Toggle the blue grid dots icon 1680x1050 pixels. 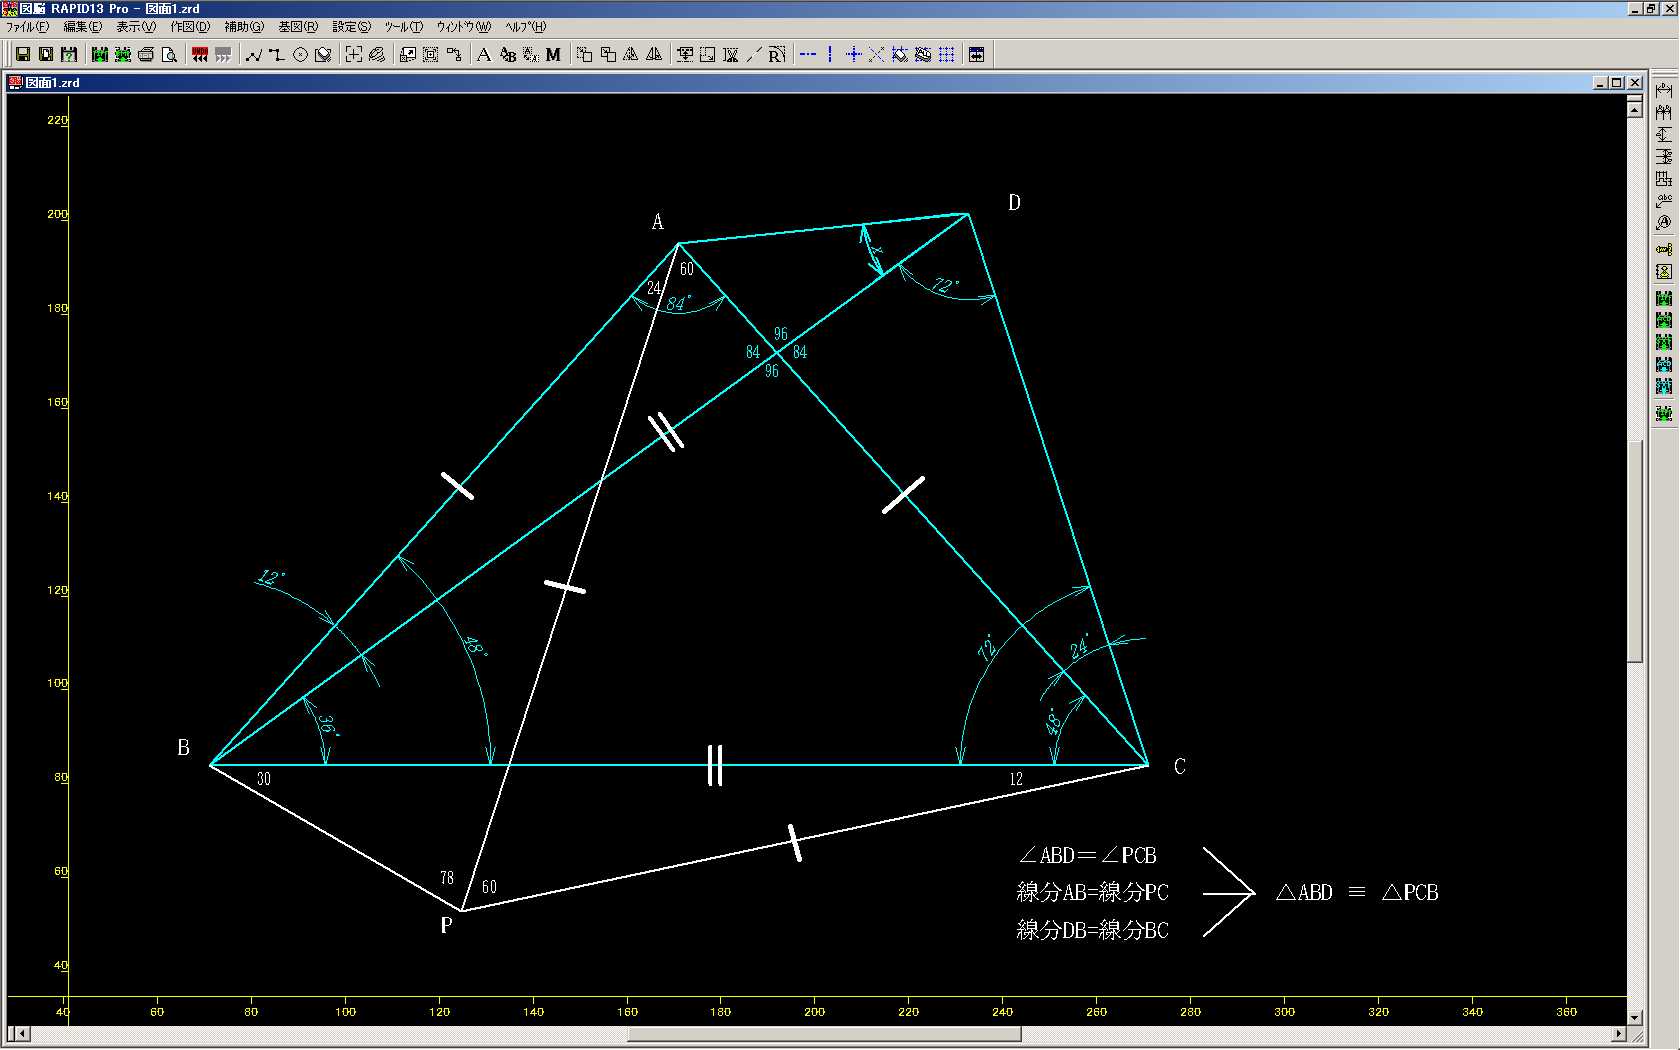[946, 54]
